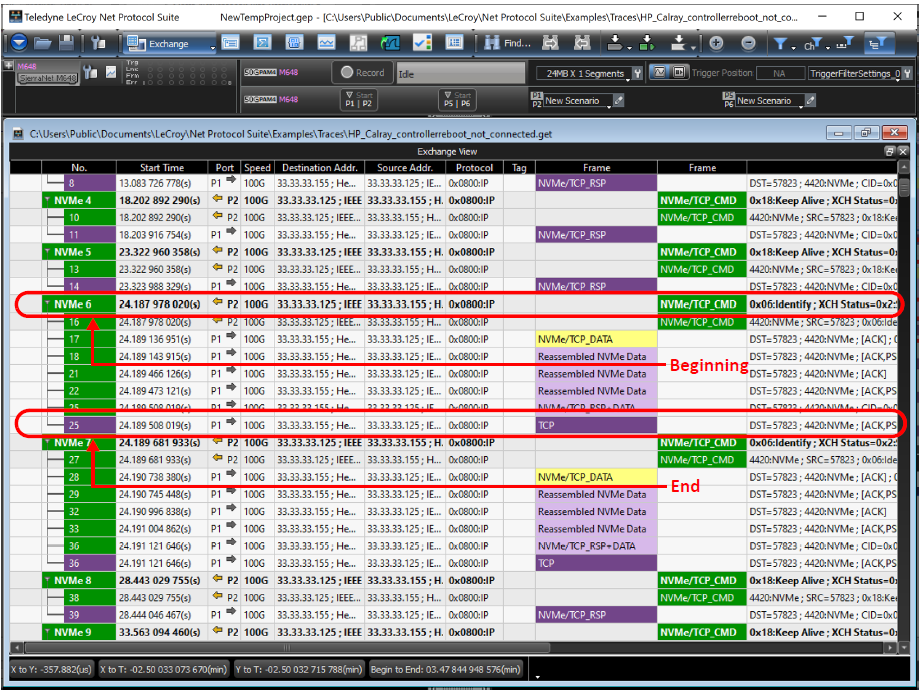This screenshot has height=691, width=920.
Task: Open the summary sigma view icon
Action: pos(262,43)
